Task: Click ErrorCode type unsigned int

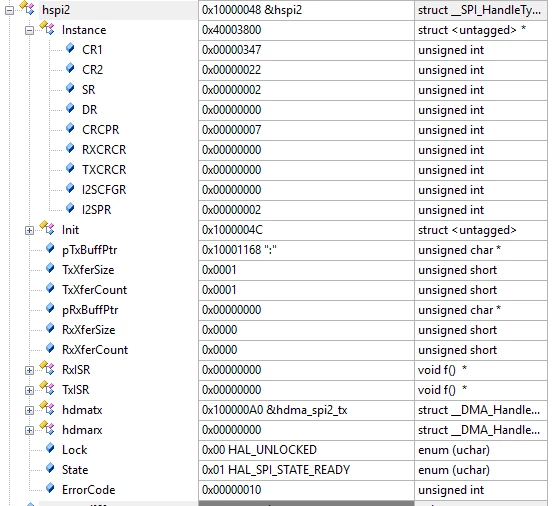Action: click(451, 490)
